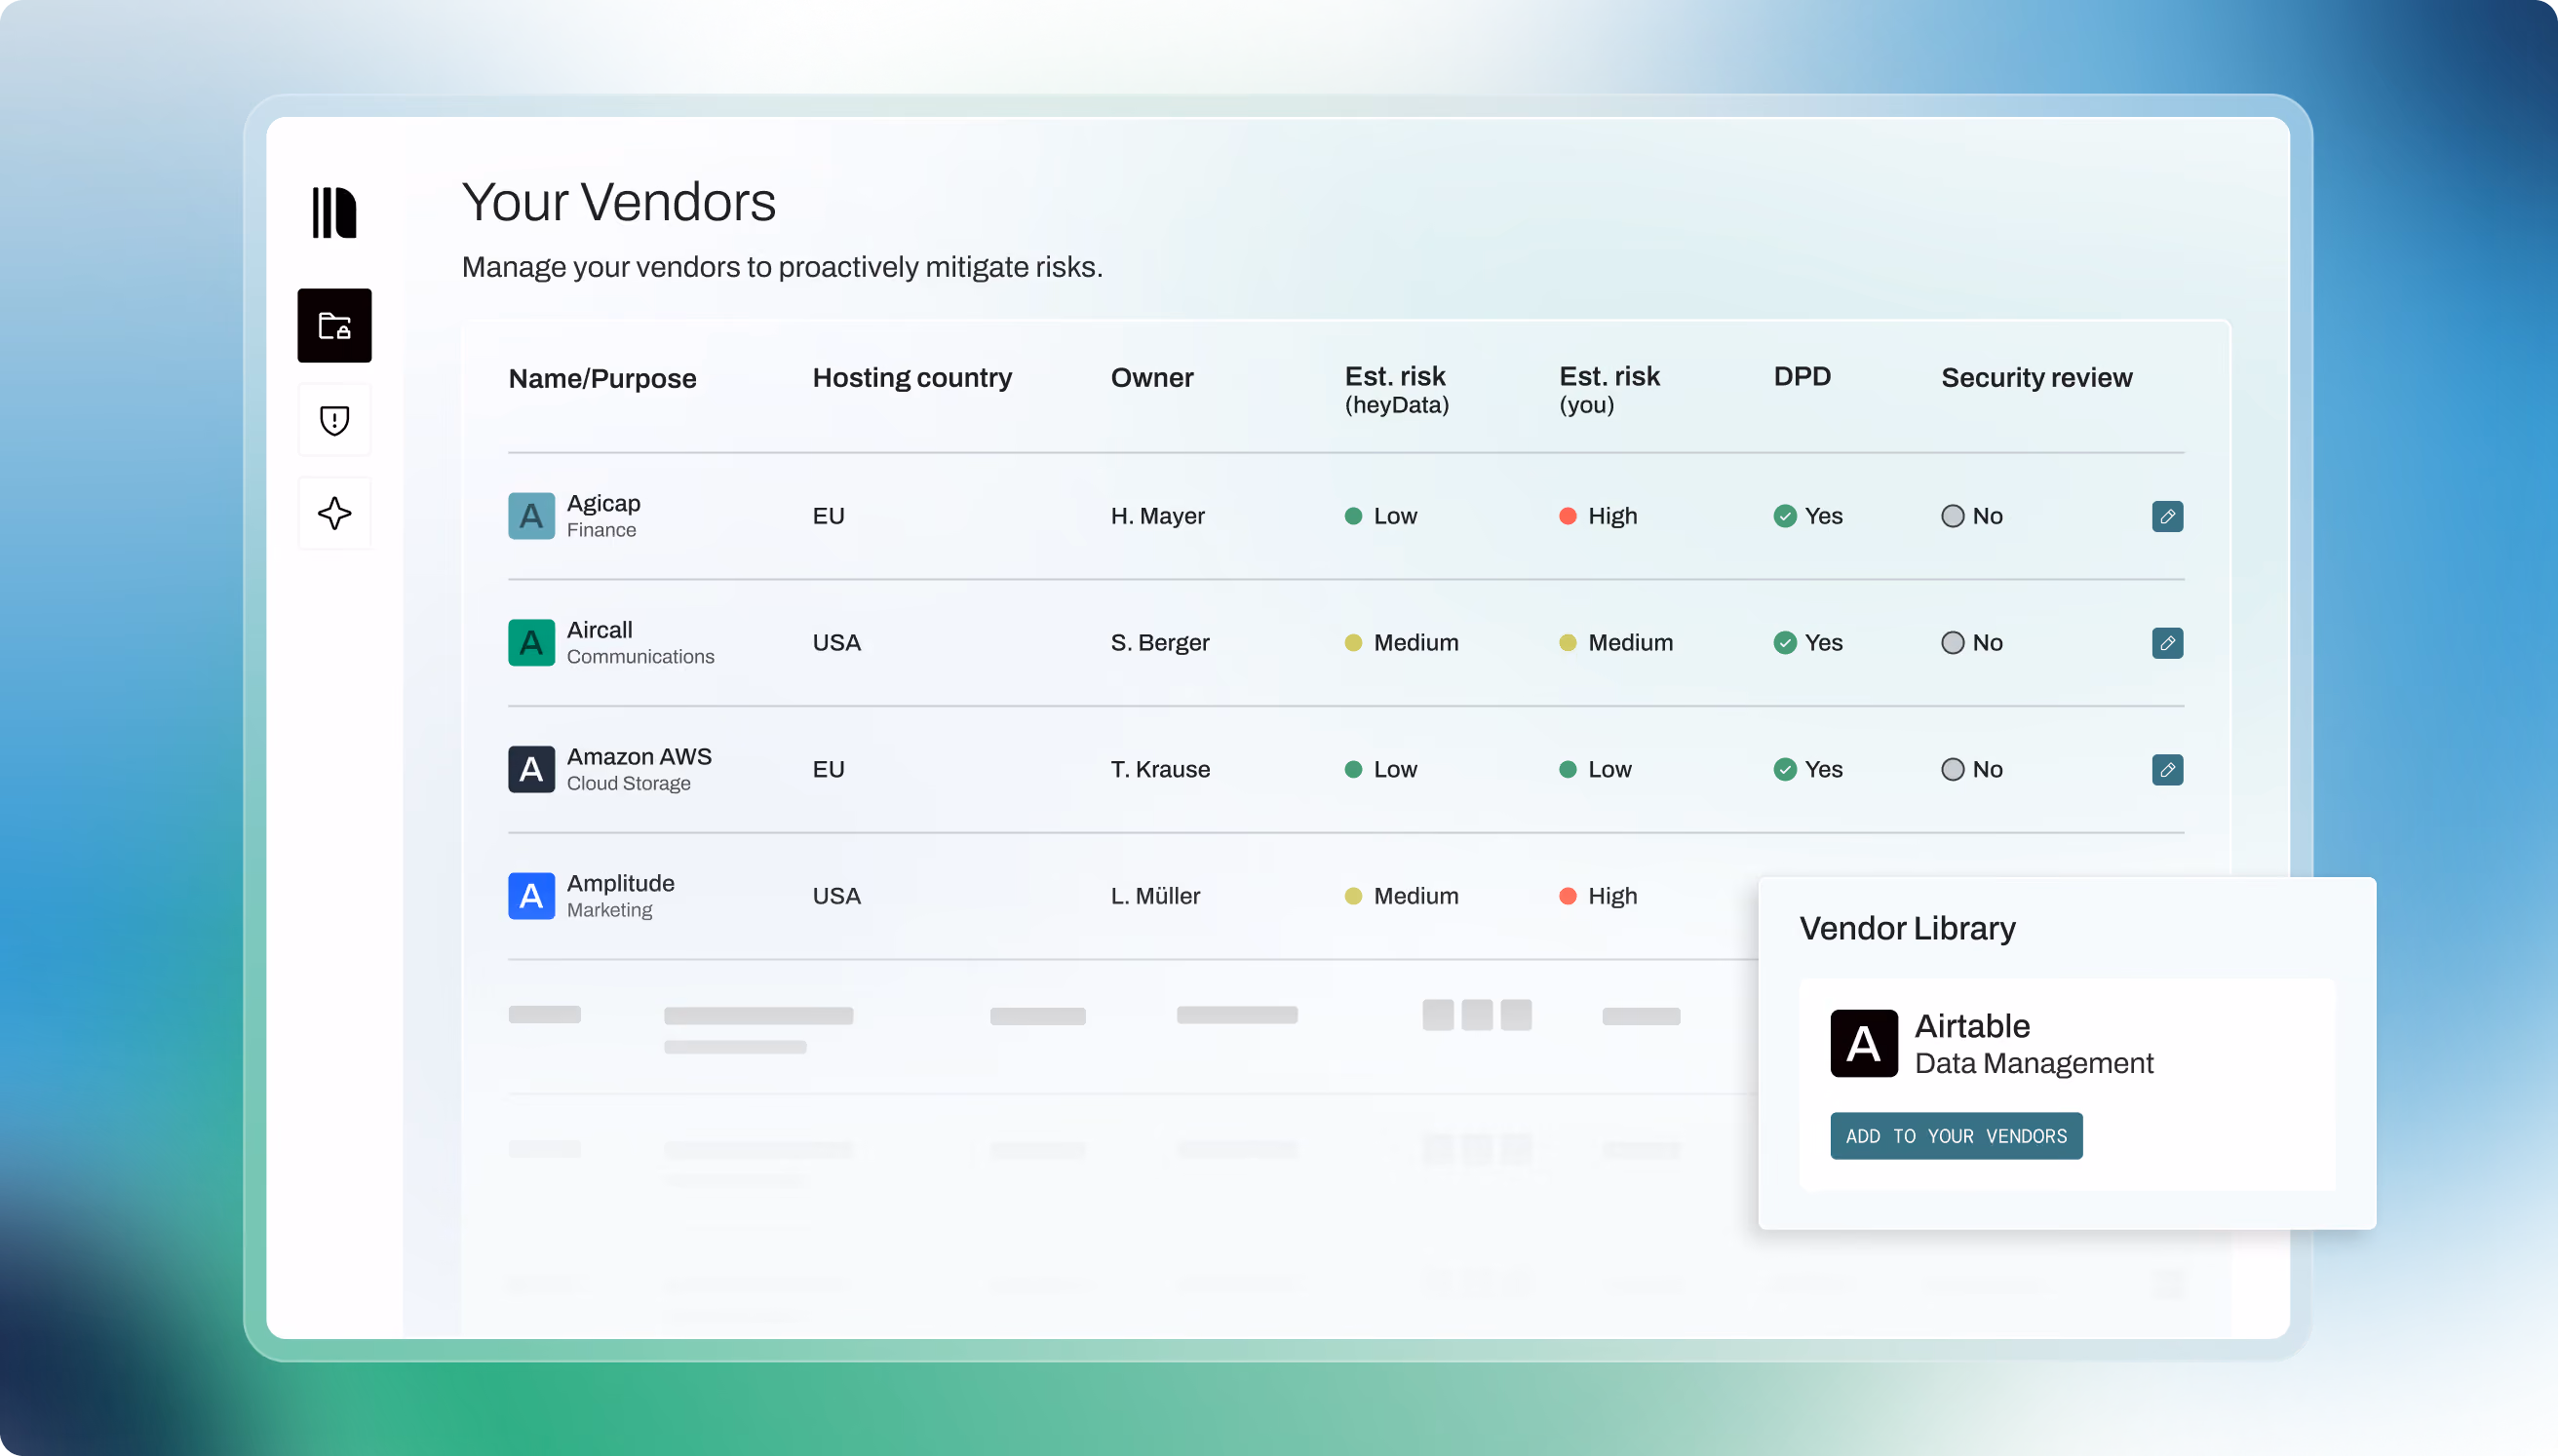Sort by Owner column header

[1152, 378]
